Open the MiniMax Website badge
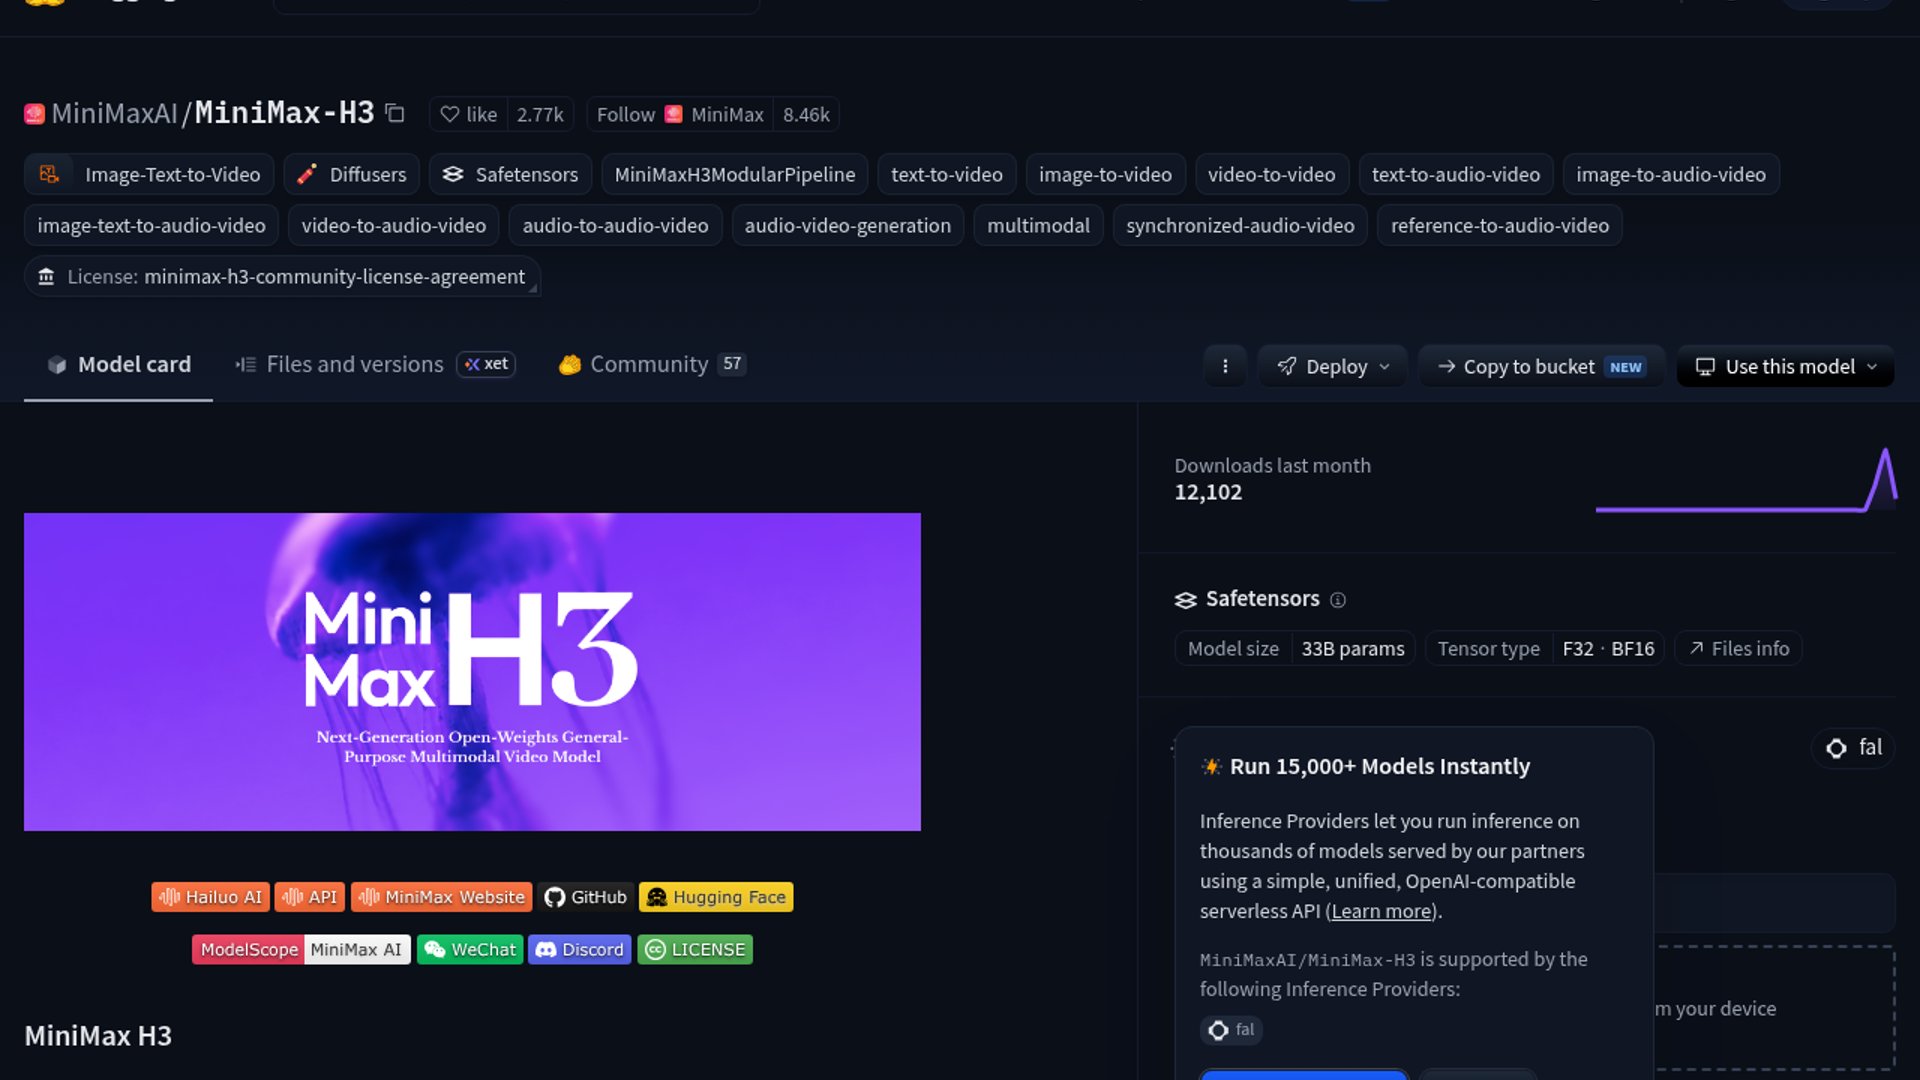 pyautogui.click(x=441, y=897)
